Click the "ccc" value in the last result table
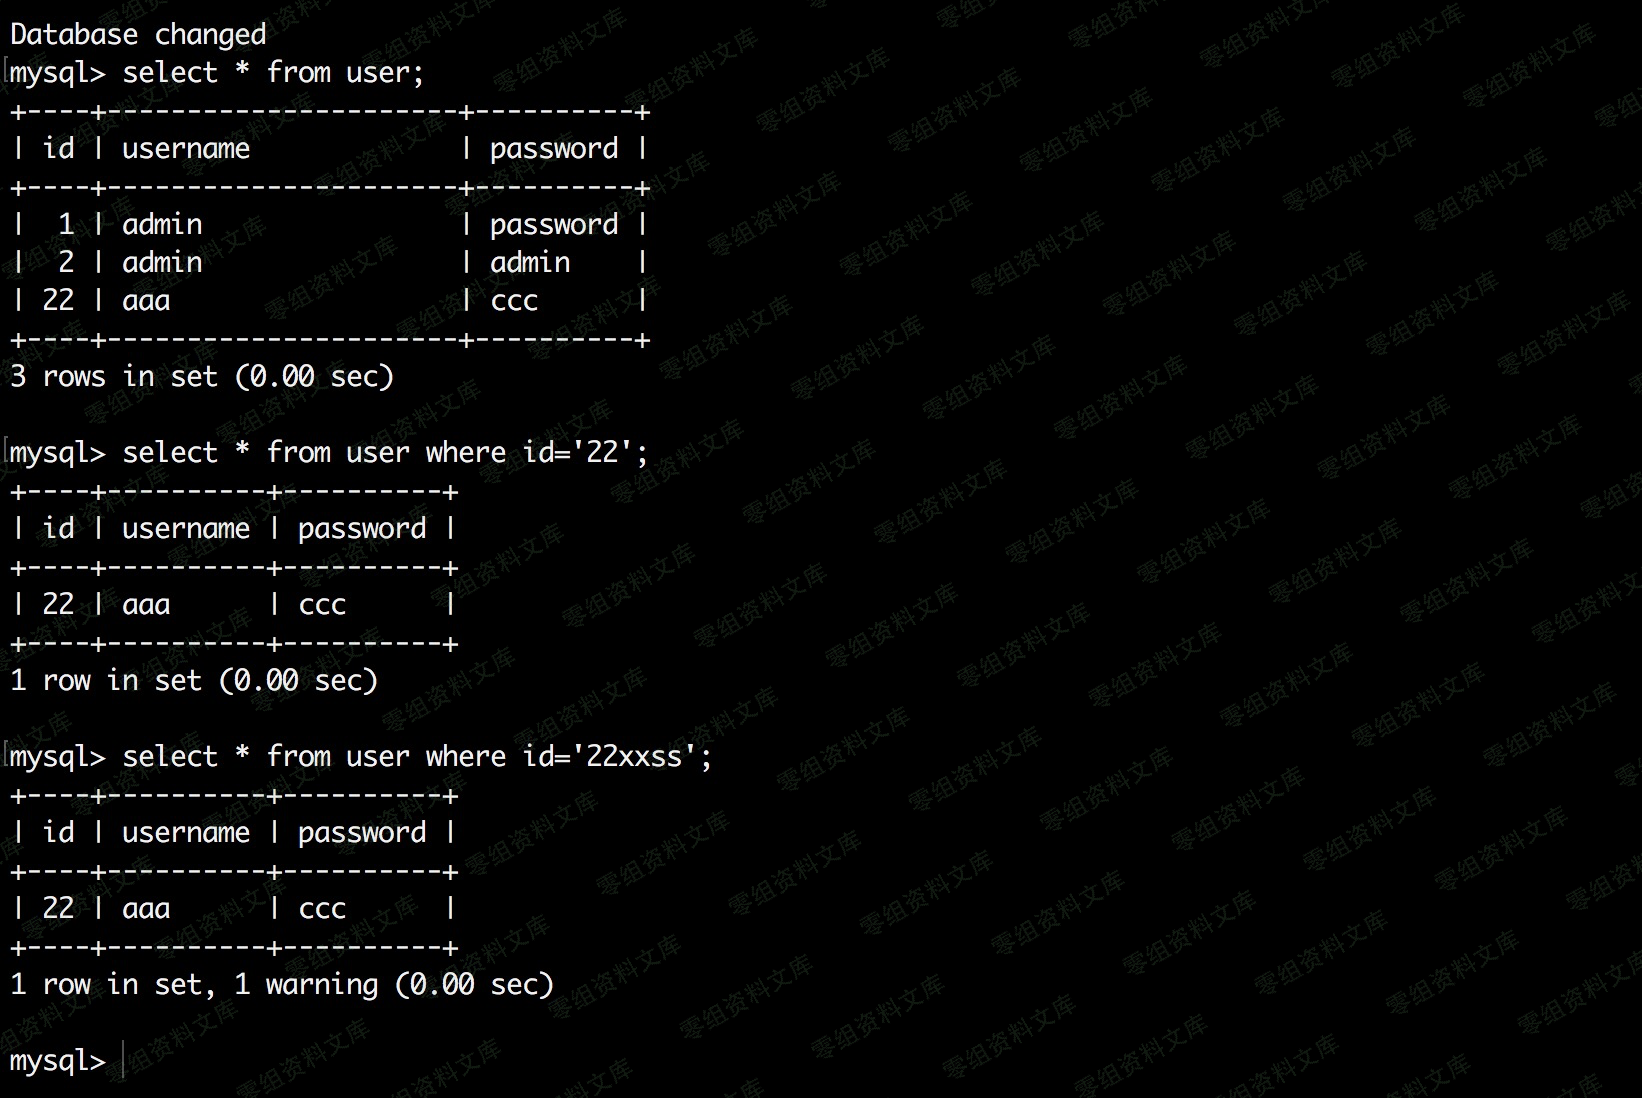The width and height of the screenshot is (1642, 1098). [x=322, y=908]
